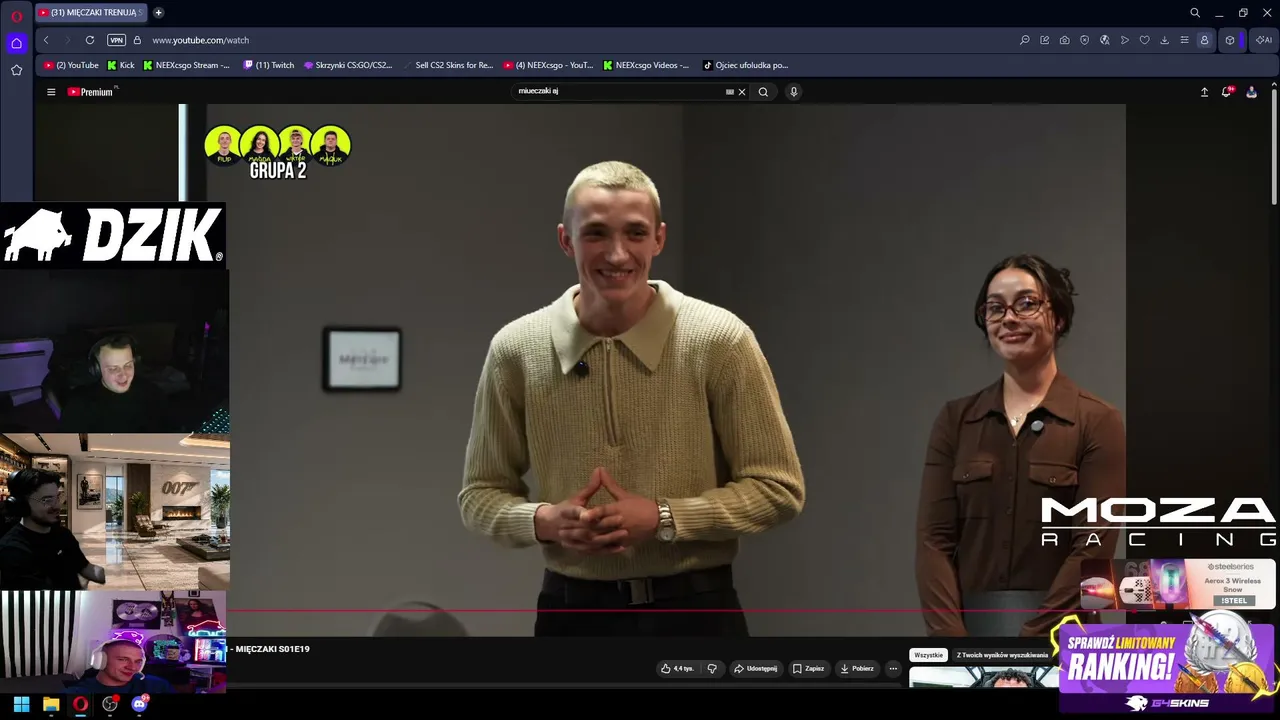Select the Wszystkie filter chip
Screen dimensions: 1280x720
pyautogui.click(x=928, y=655)
